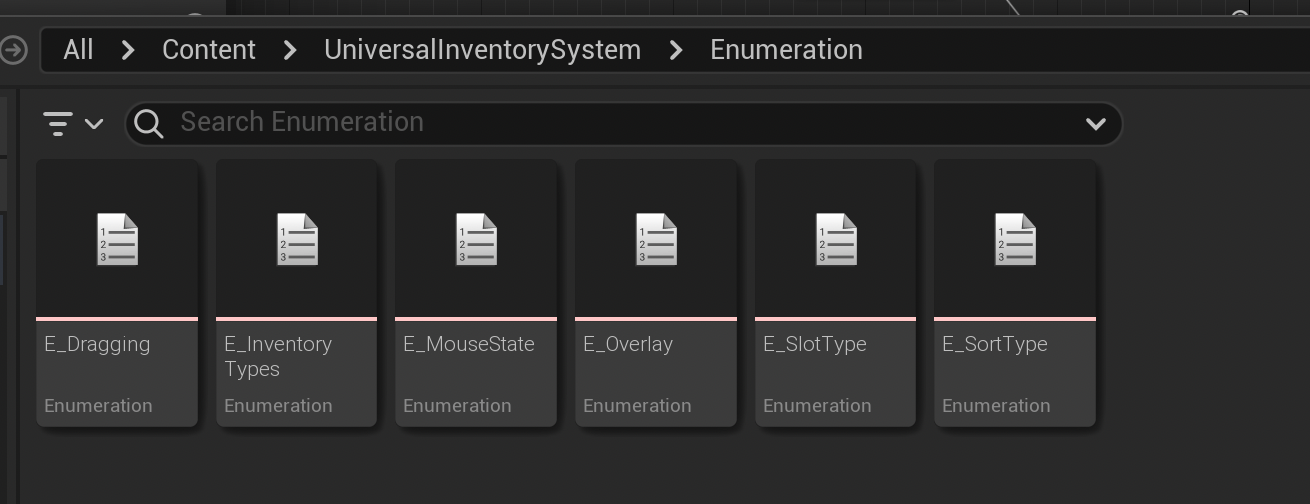This screenshot has height=504, width=1310.
Task: Open the saved searches dropdown in search bar
Action: point(1095,124)
